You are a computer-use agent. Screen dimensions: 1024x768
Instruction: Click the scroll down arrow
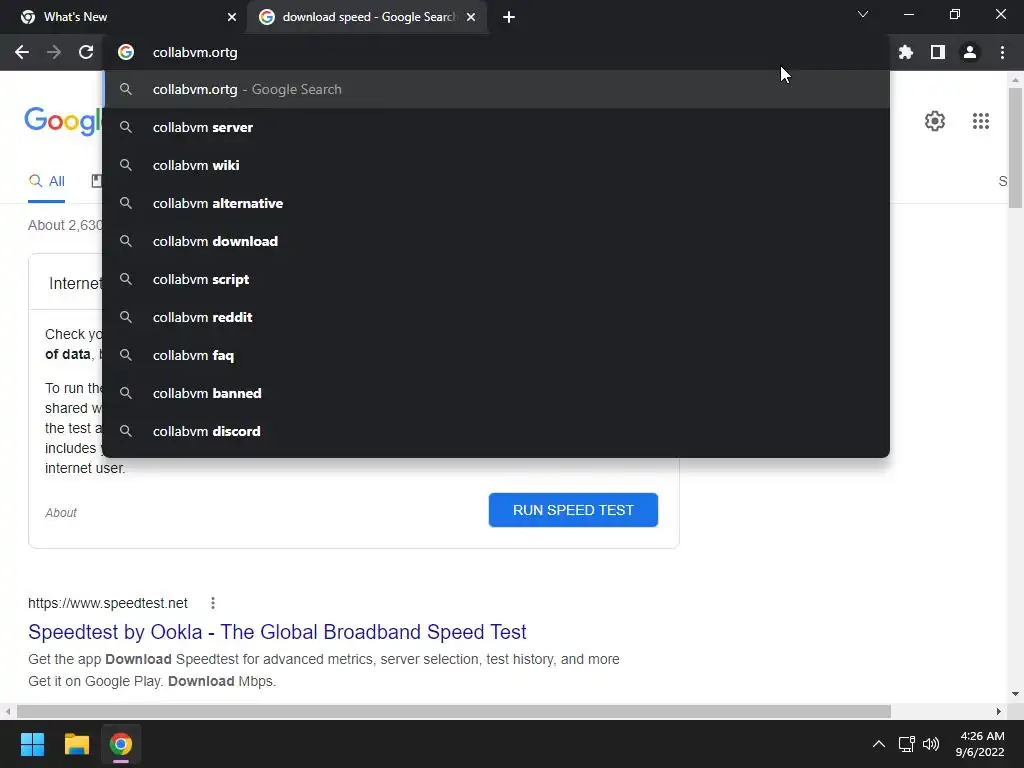tap(1015, 694)
